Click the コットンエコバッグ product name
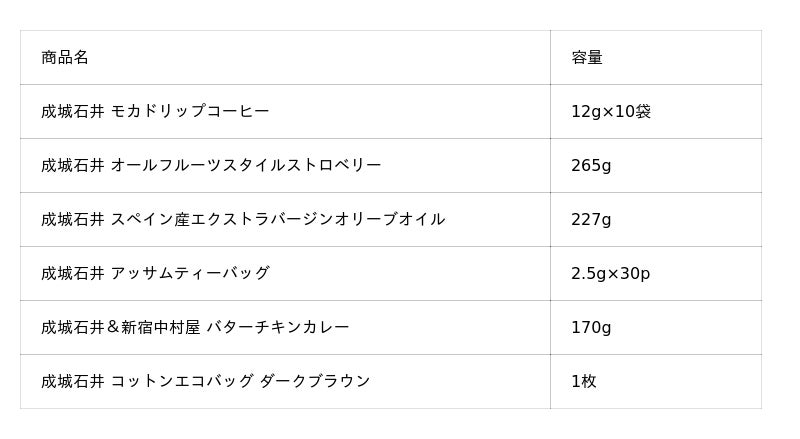800x439 pixels. click(x=181, y=382)
